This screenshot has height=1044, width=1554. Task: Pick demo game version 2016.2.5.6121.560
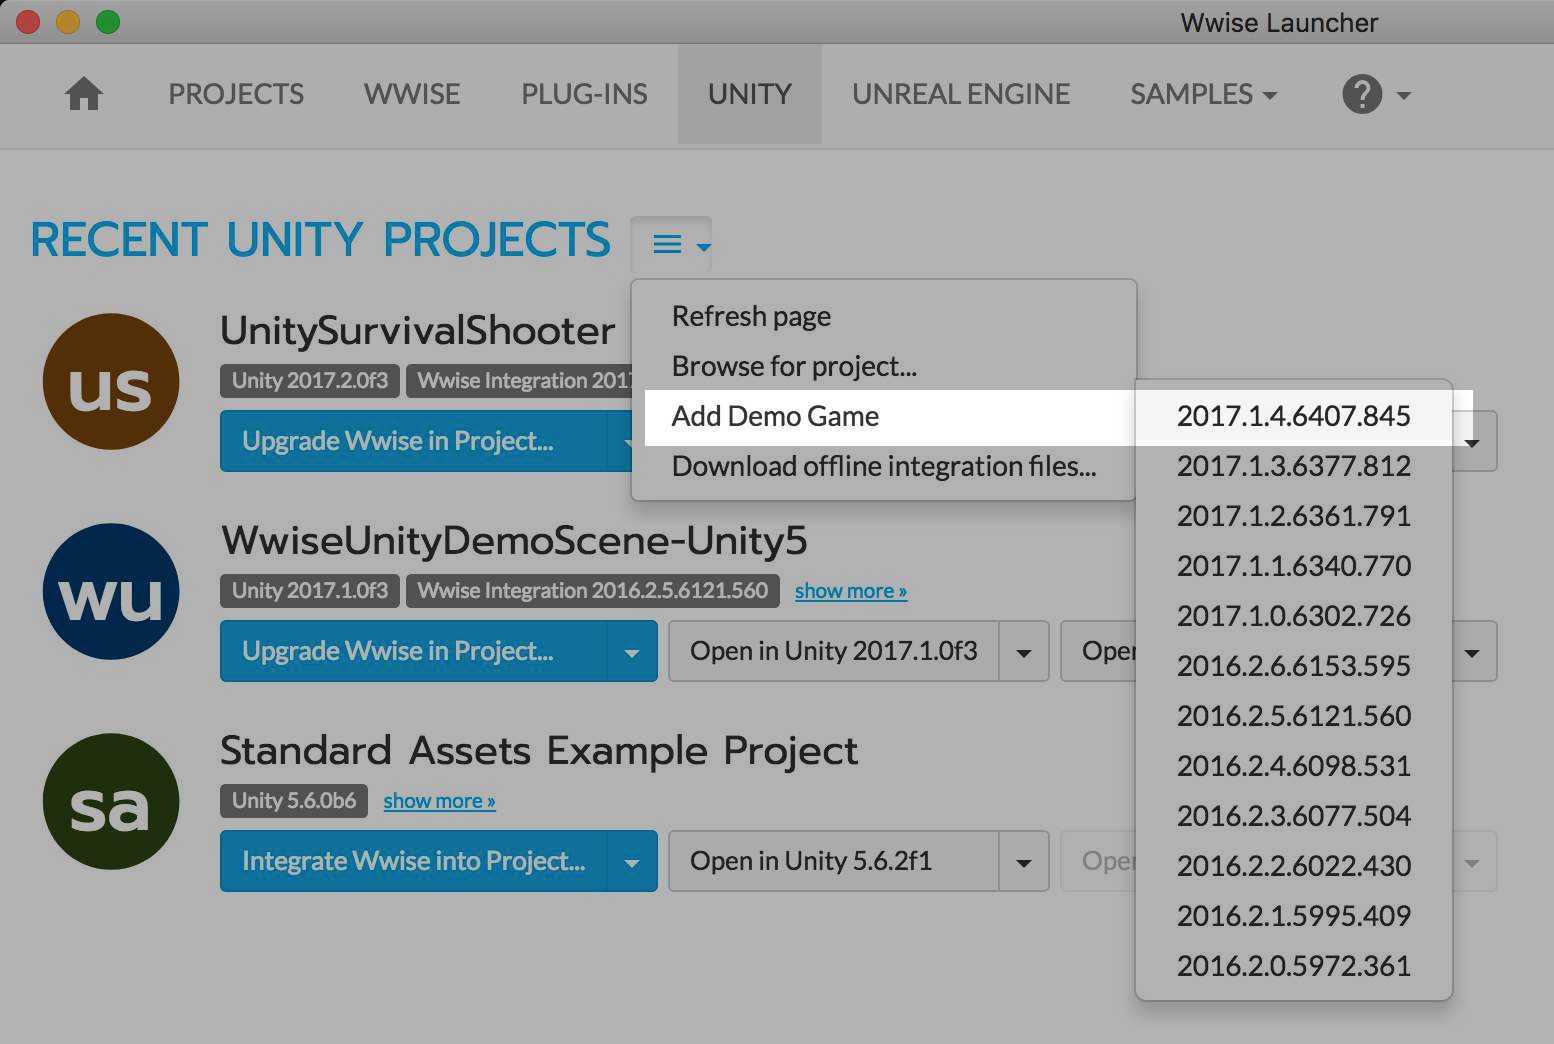[x=1293, y=716]
